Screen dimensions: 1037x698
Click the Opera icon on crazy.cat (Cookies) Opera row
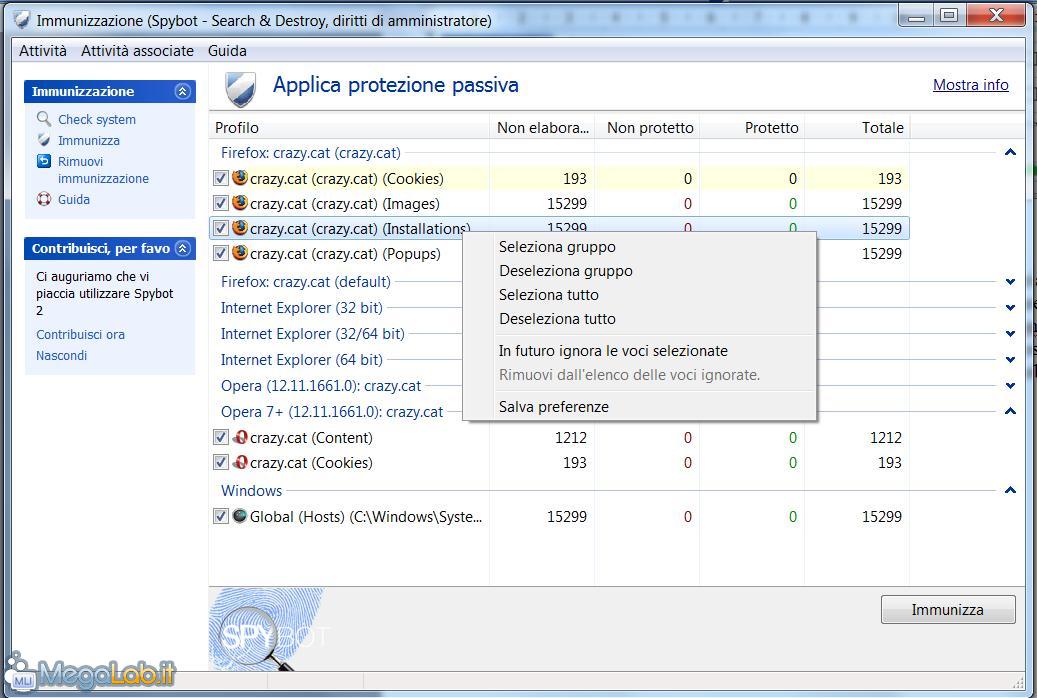click(x=240, y=462)
